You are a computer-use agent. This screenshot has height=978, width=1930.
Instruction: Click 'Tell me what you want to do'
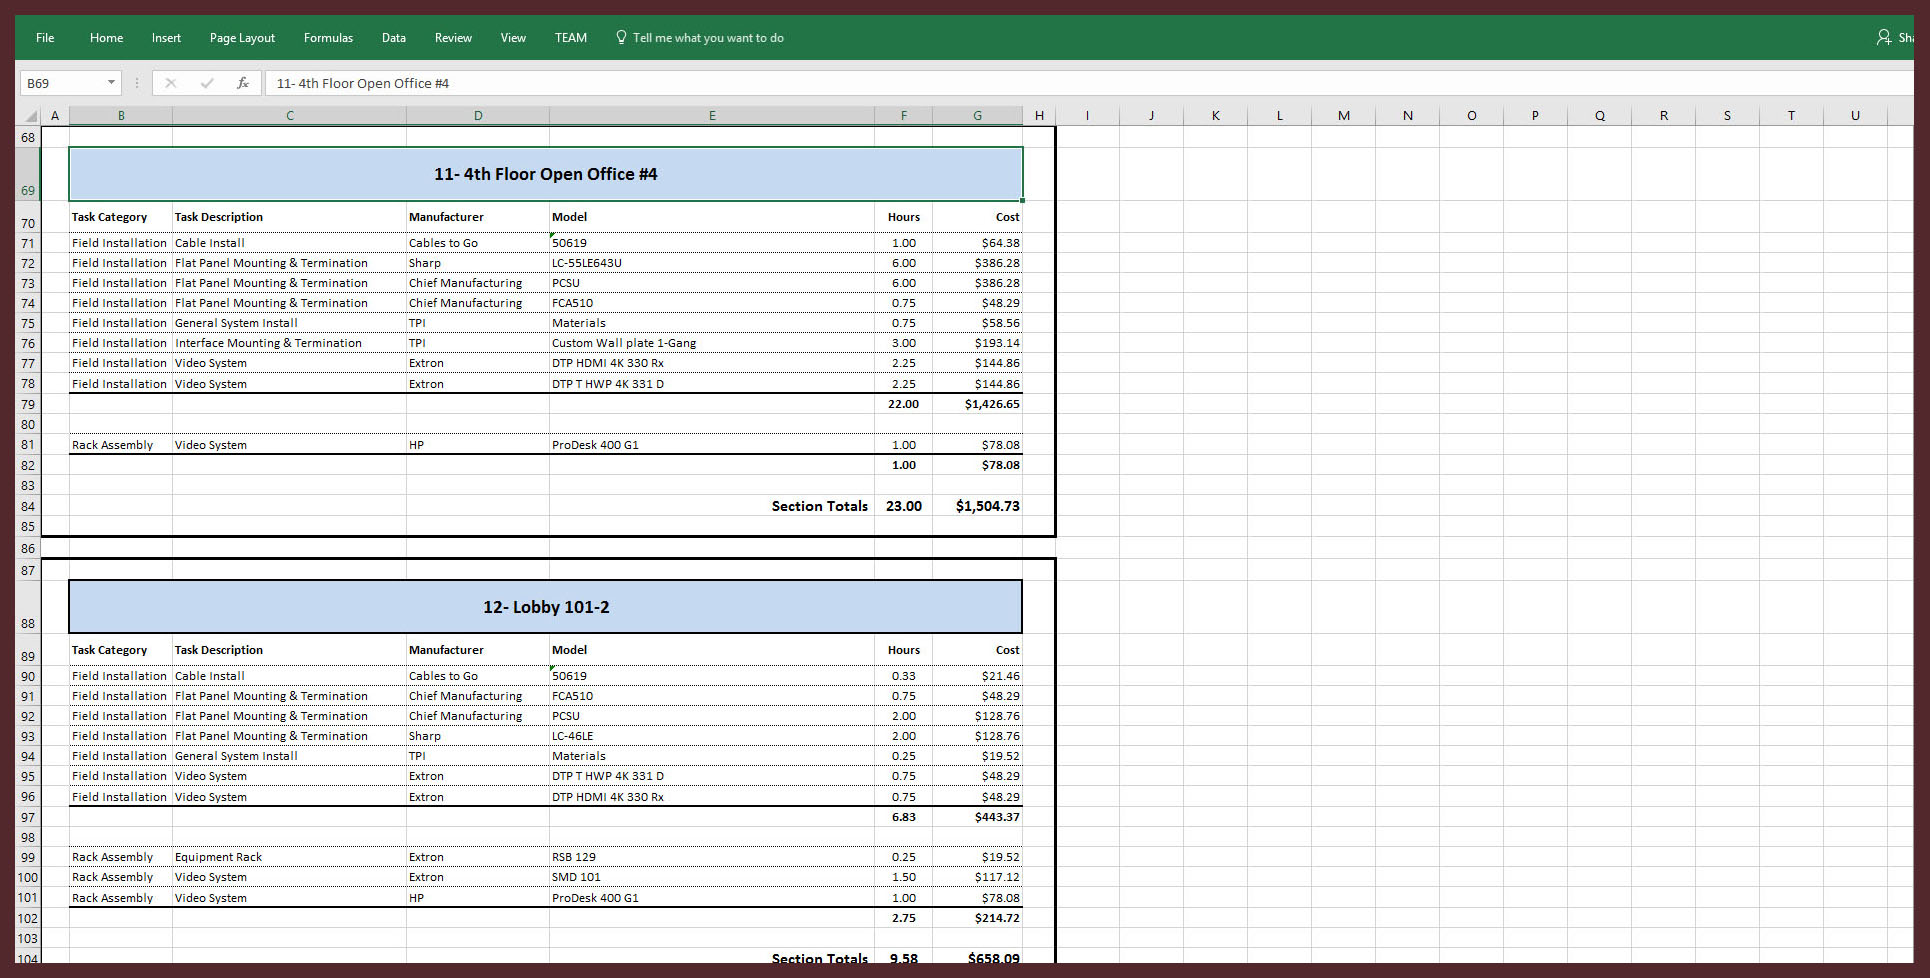[708, 38]
